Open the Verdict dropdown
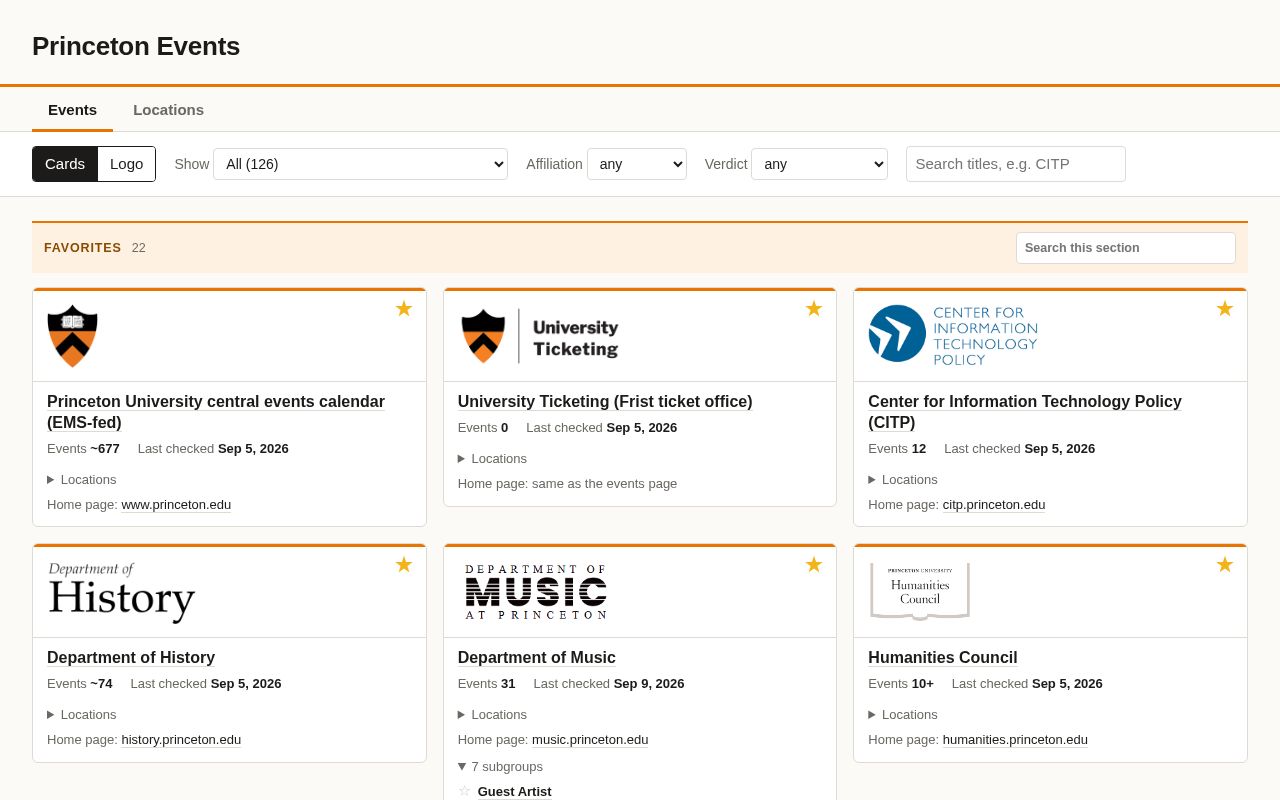 (819, 164)
